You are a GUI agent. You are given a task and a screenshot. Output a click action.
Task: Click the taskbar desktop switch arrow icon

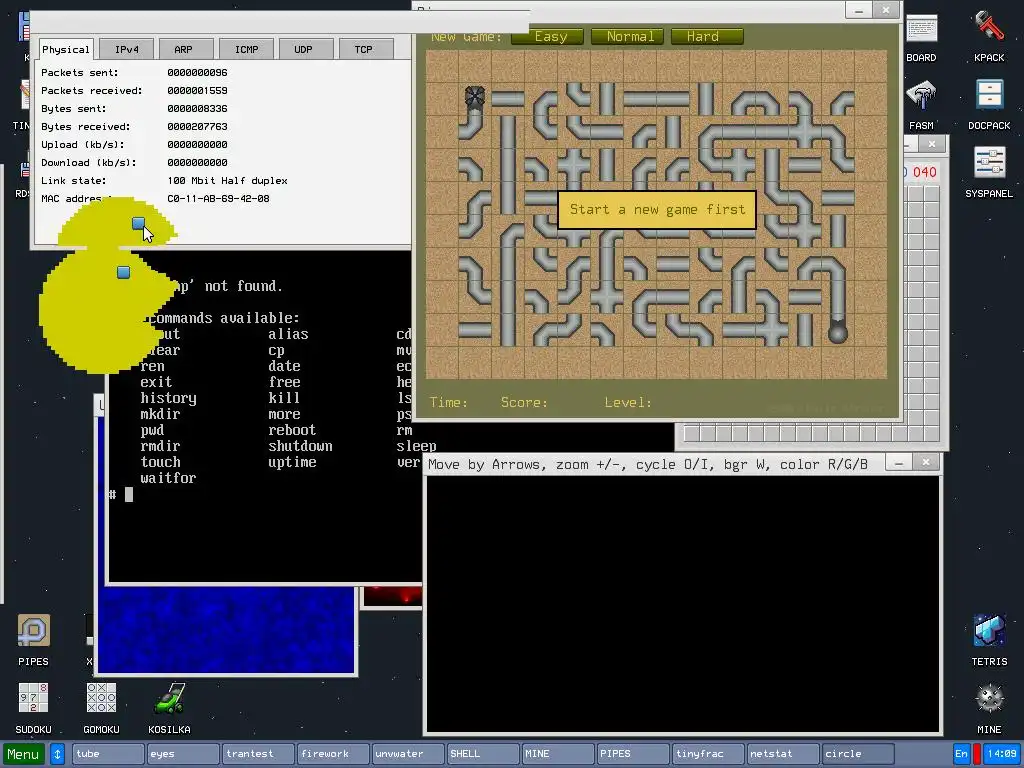[57, 754]
